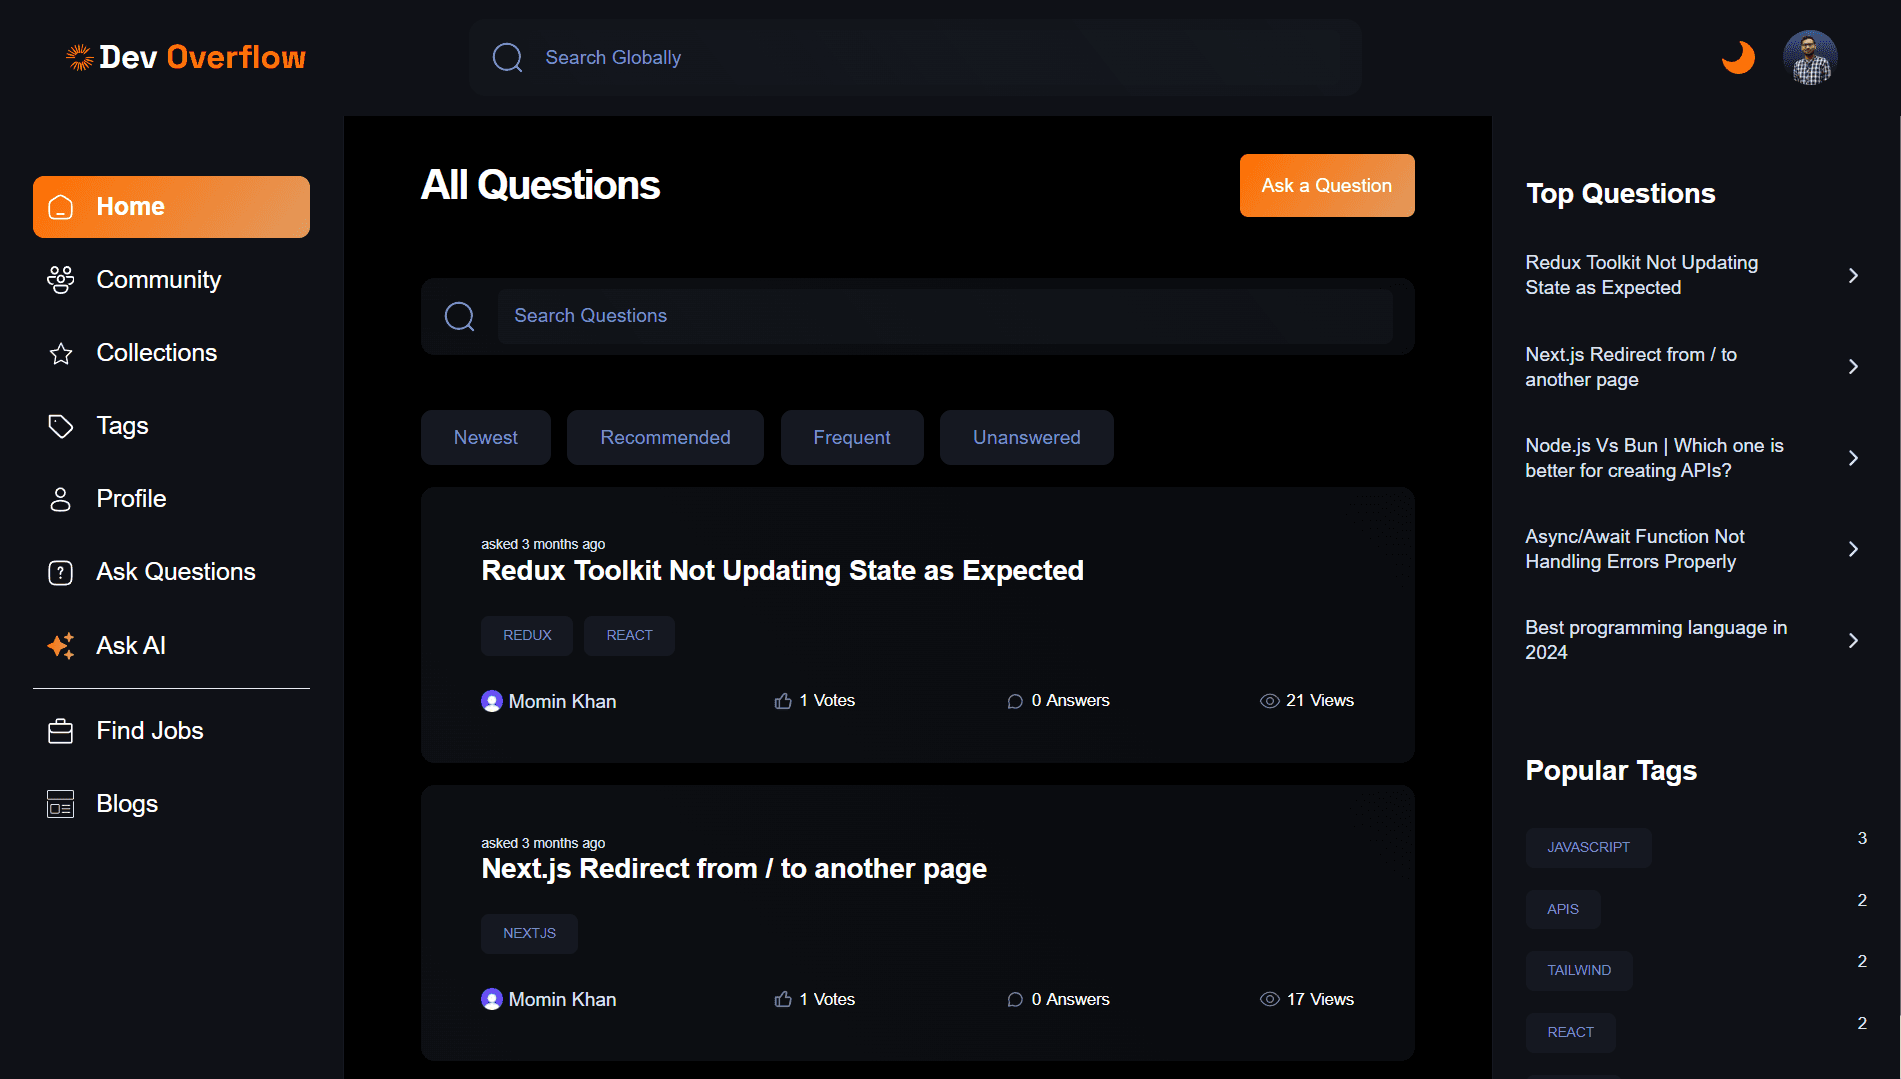Expand the Node.js Vs Bun chevron
Screen dimensions: 1901x1079
coord(1853,458)
